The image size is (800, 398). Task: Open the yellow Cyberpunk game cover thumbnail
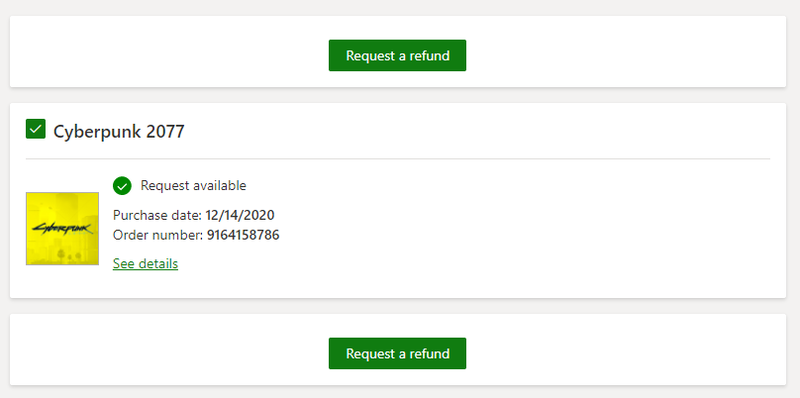tap(62, 229)
